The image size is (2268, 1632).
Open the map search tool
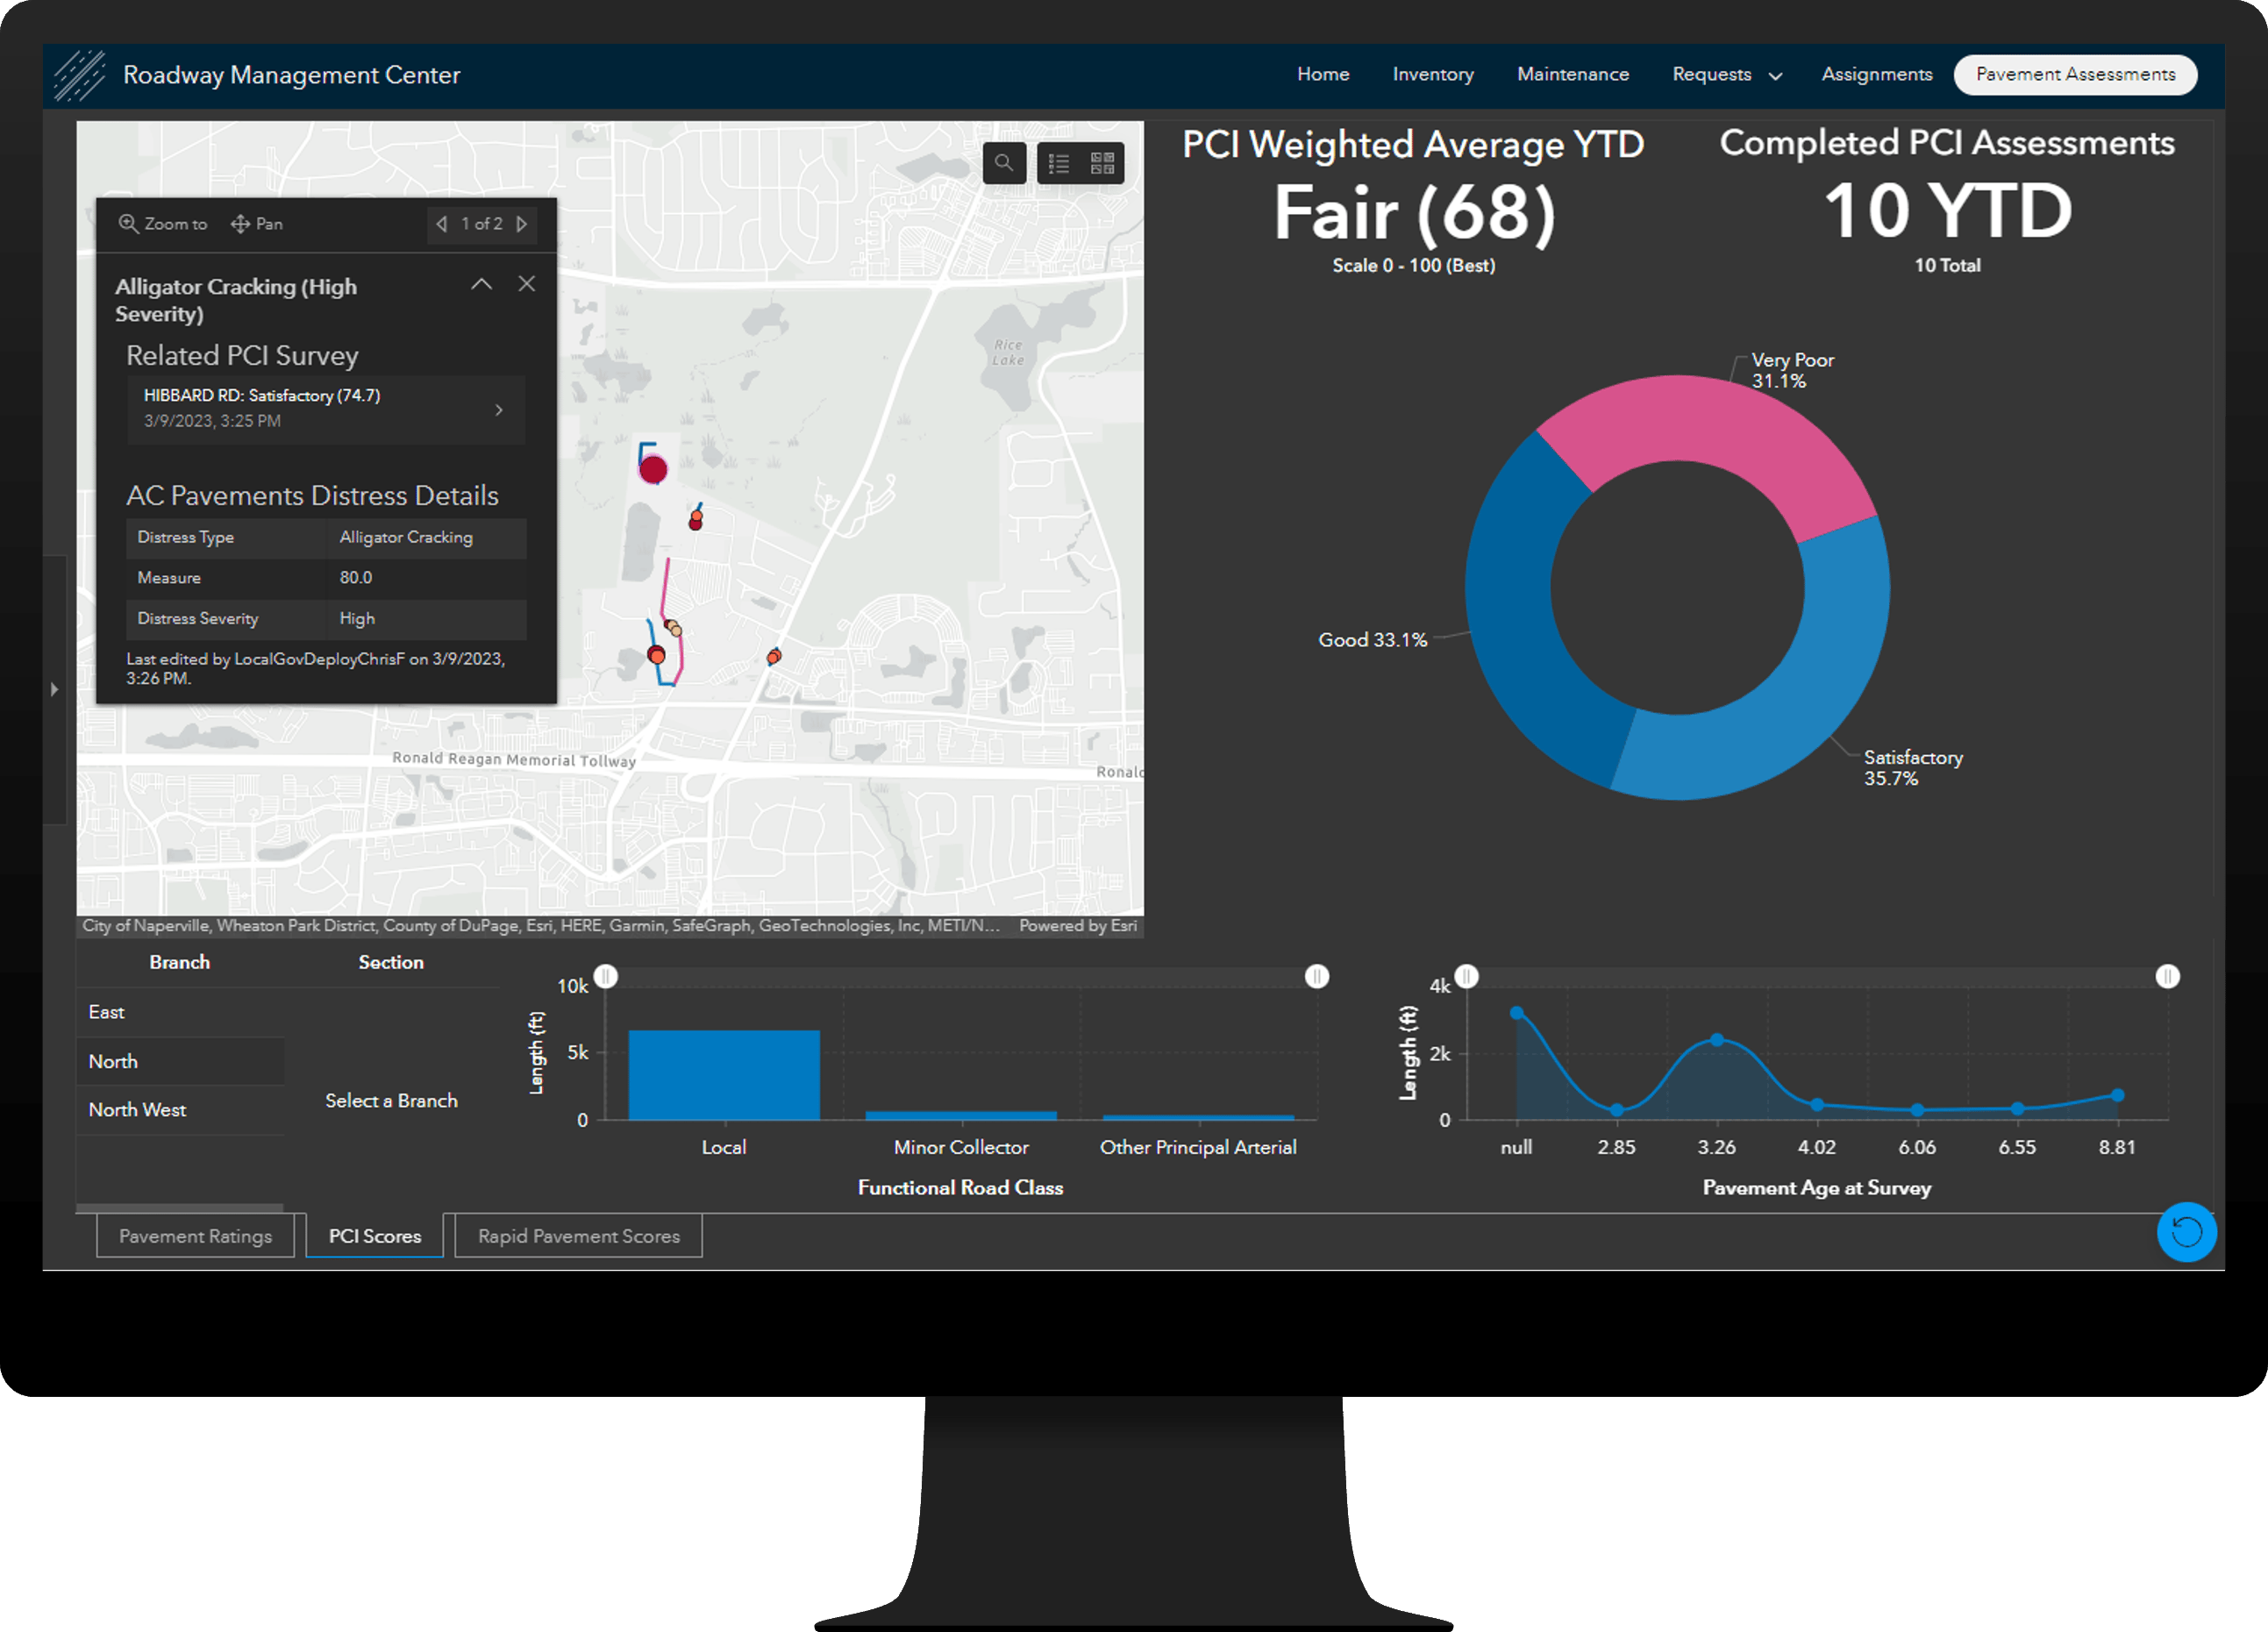pyautogui.click(x=1004, y=162)
